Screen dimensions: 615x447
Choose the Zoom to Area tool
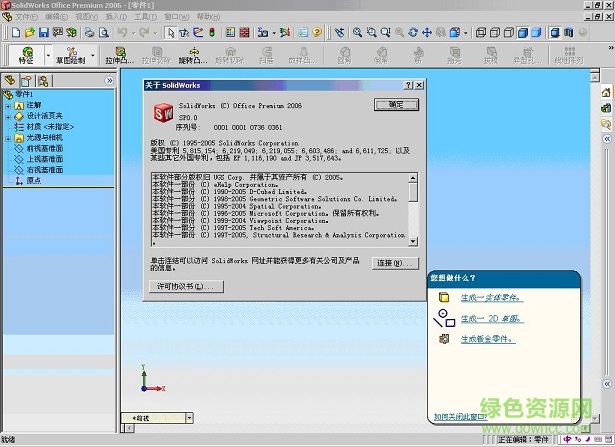pos(371,33)
